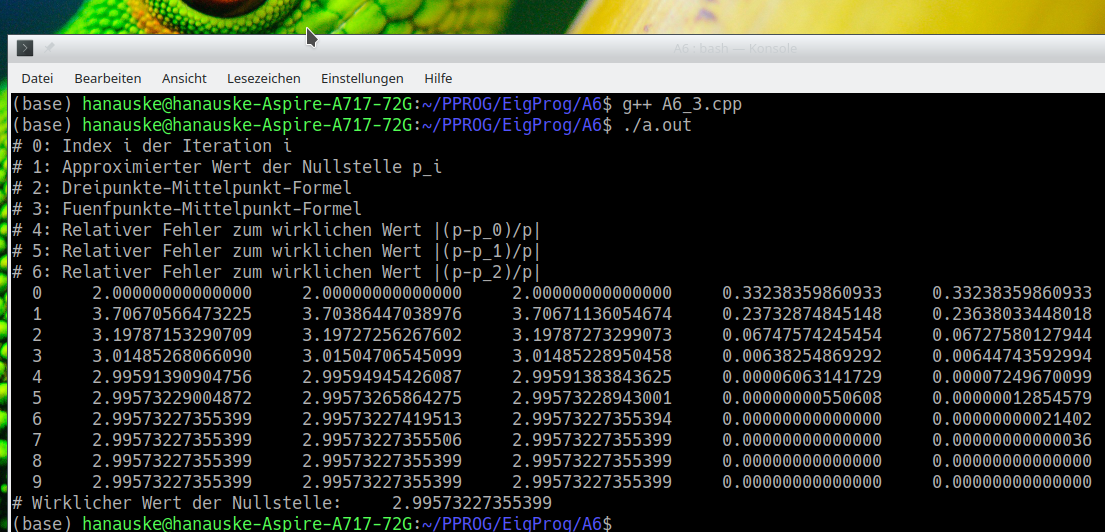Click the value 2.99573228943001
Screen dimensions: 1105x532
click(592, 398)
